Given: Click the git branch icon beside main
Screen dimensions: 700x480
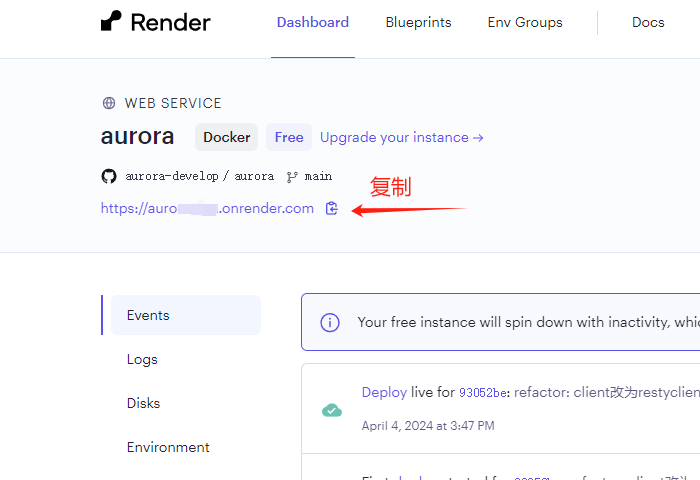Looking at the screenshot, I should (292, 177).
